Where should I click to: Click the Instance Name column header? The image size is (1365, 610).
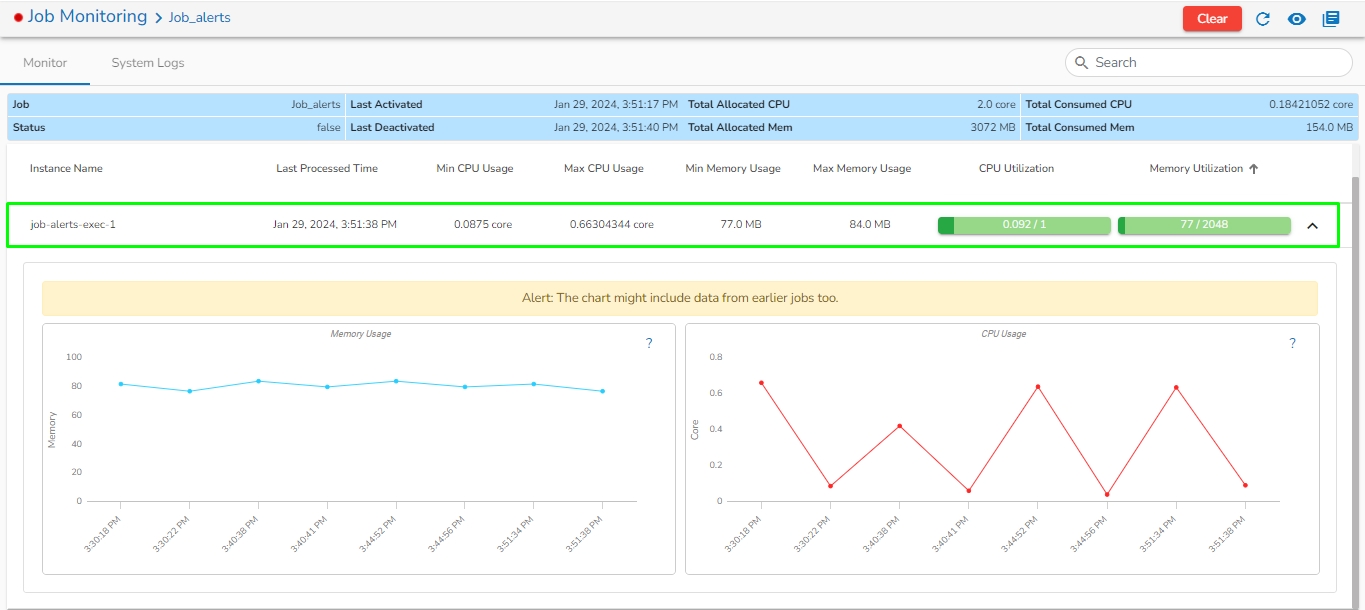click(x=66, y=169)
